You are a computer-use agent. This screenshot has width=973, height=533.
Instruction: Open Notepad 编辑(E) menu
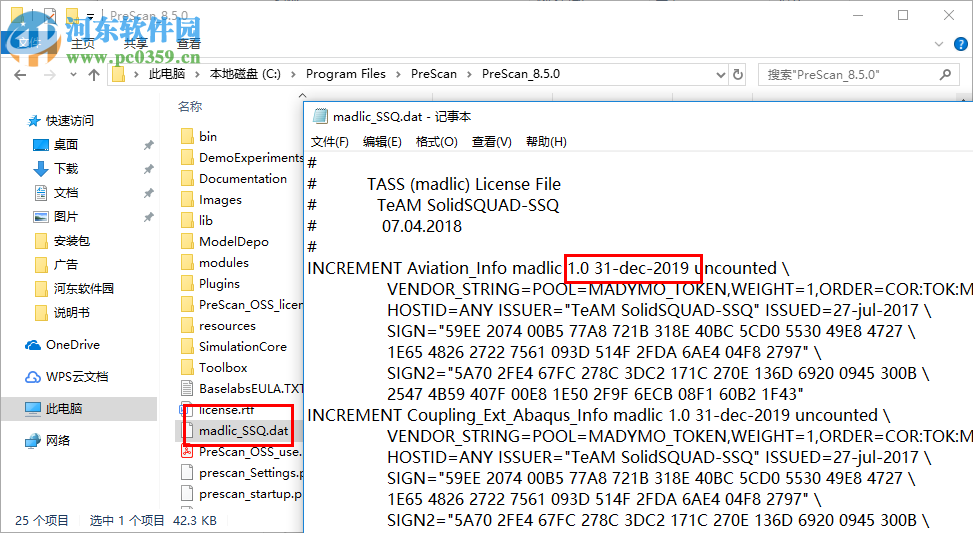point(382,142)
